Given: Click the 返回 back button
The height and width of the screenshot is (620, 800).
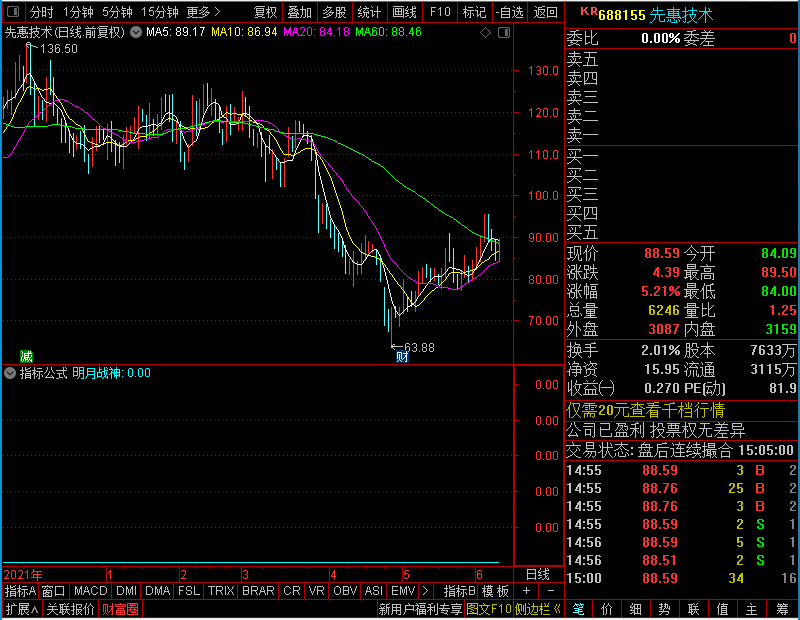Looking at the screenshot, I should (545, 12).
